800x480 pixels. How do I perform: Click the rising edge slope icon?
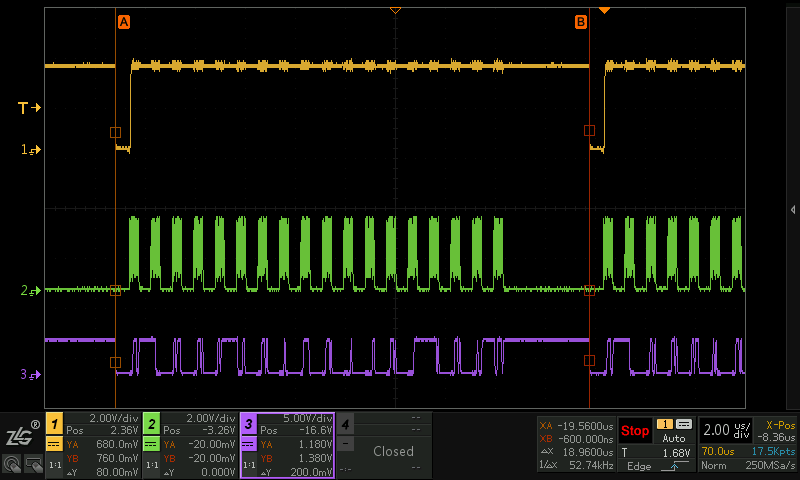(674, 466)
